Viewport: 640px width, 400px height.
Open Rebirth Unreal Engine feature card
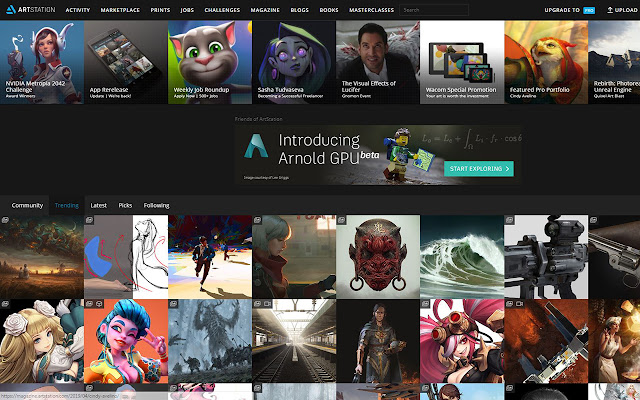(x=614, y=62)
